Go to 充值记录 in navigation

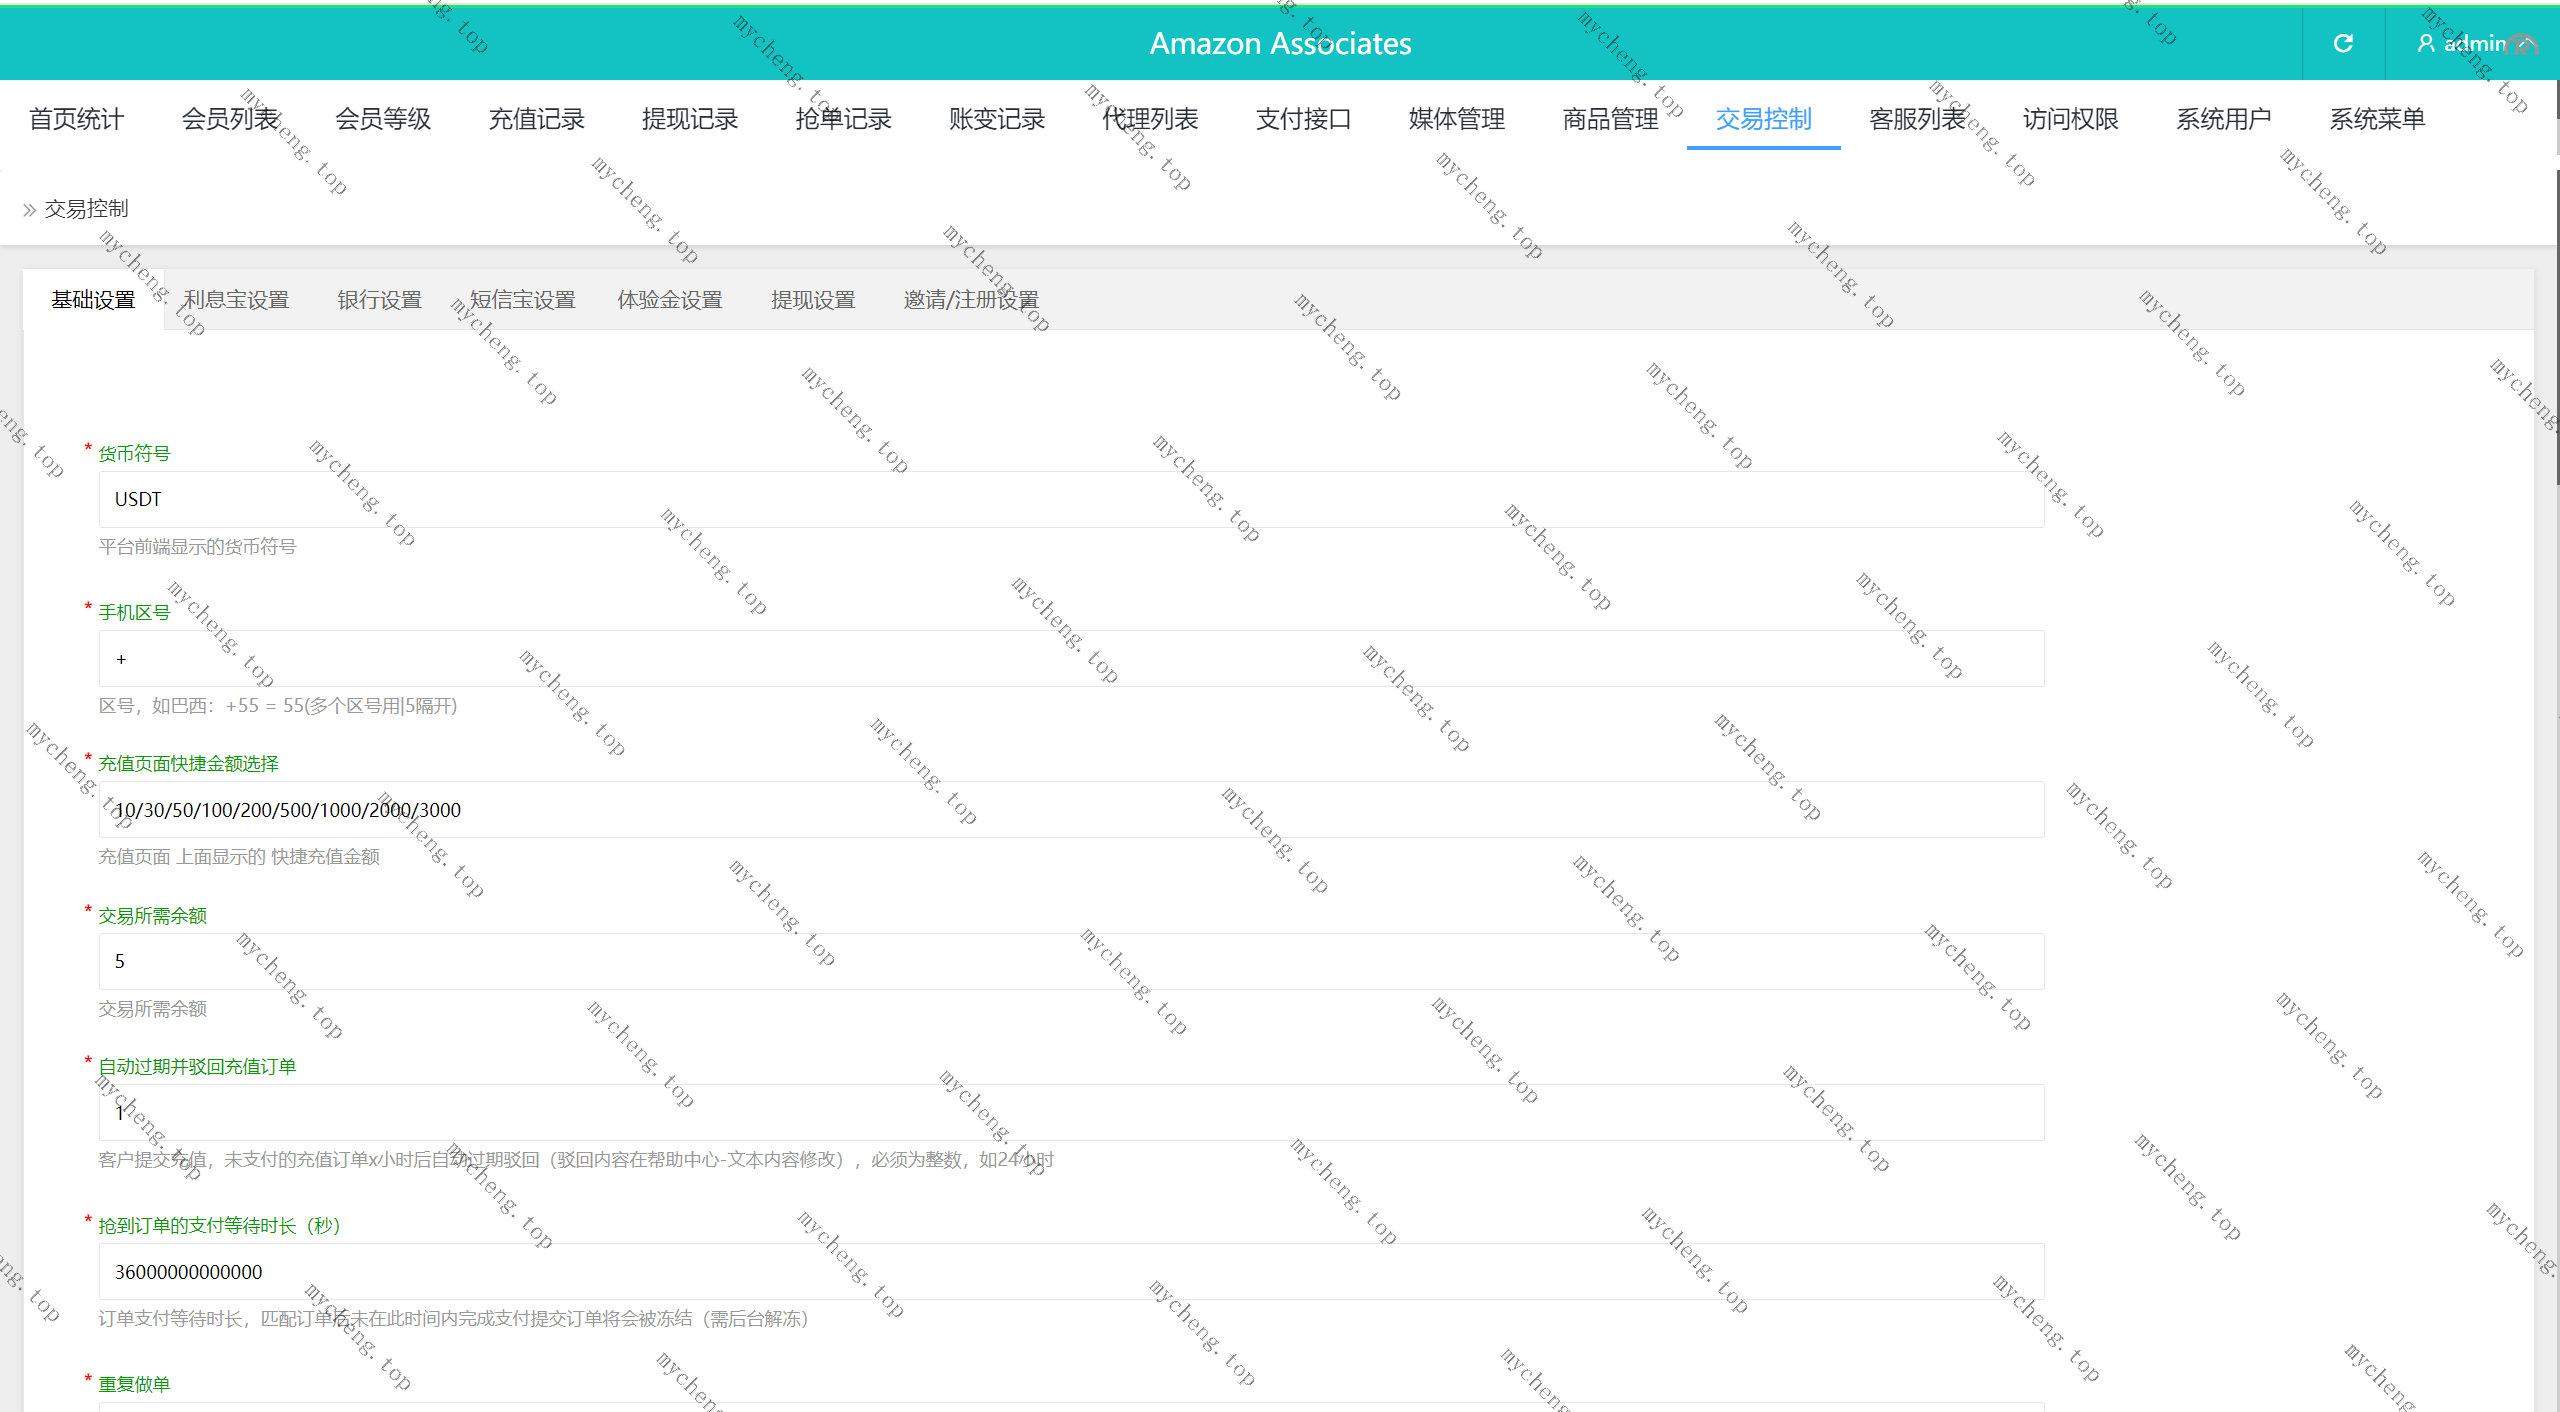(536, 119)
